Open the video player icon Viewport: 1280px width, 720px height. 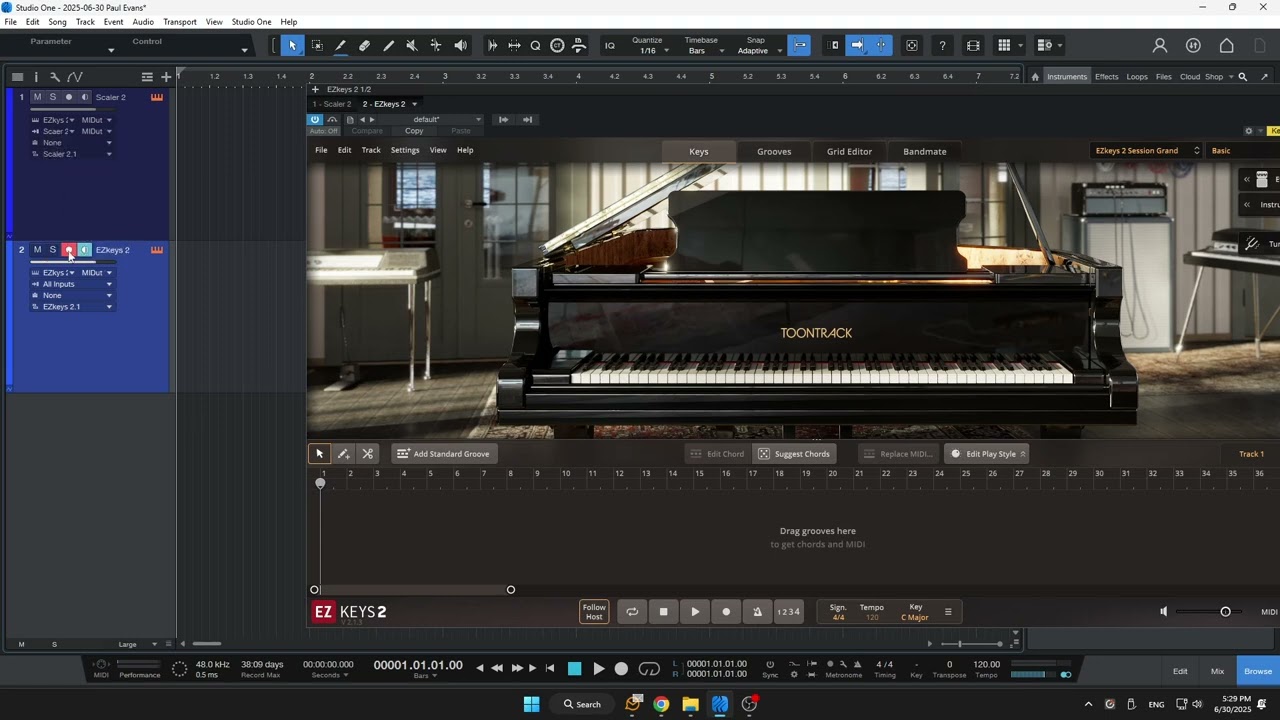[973, 45]
